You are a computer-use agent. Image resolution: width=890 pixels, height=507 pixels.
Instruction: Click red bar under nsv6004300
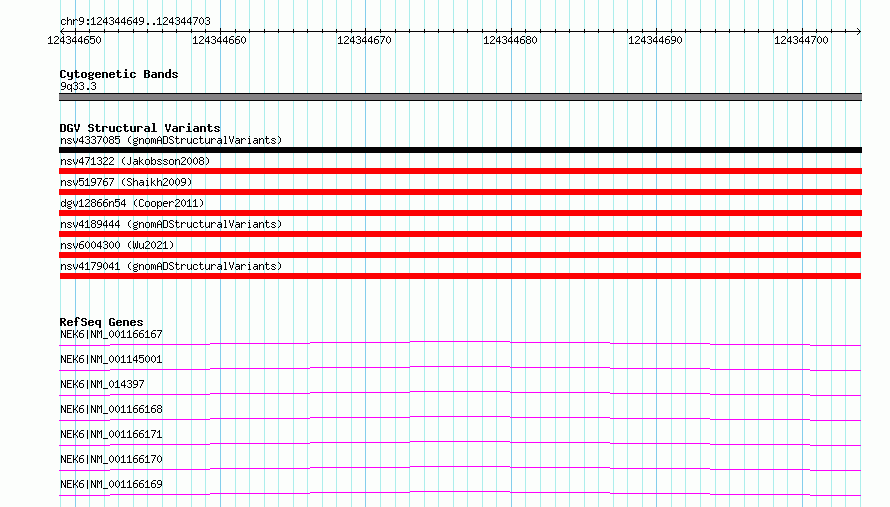coord(460,255)
